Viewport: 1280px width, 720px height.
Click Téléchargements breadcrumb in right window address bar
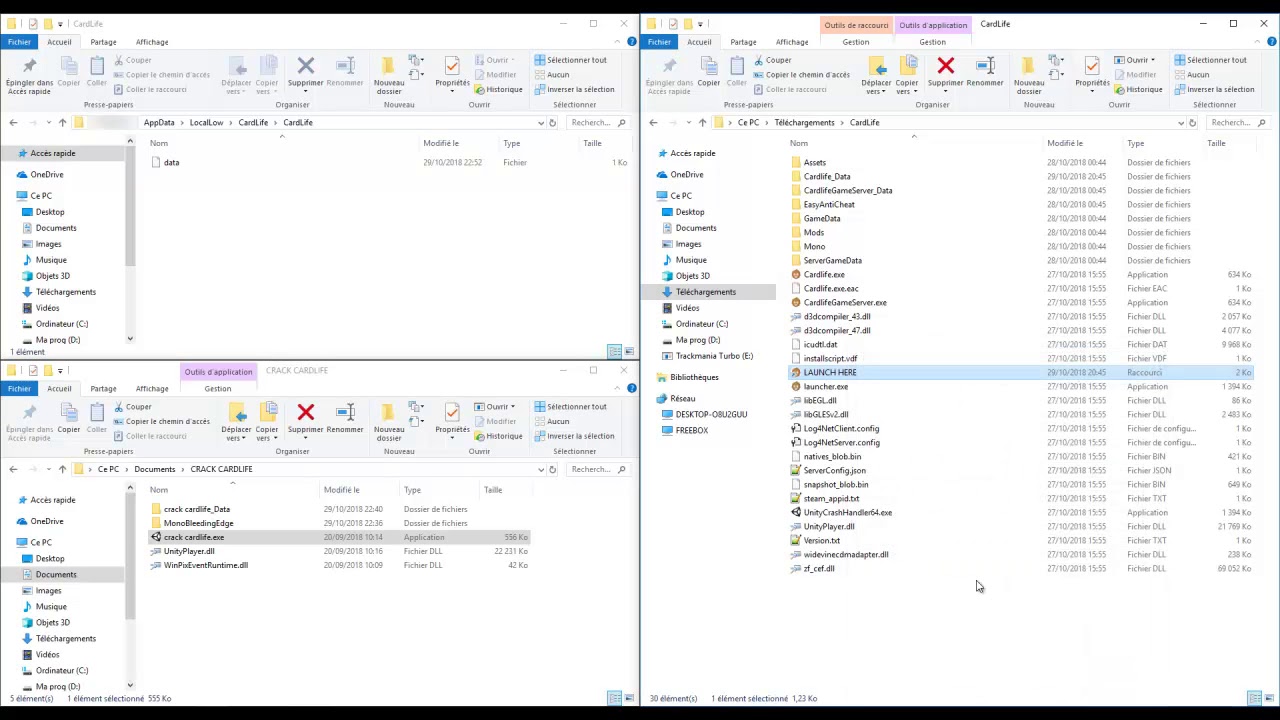[x=804, y=123]
